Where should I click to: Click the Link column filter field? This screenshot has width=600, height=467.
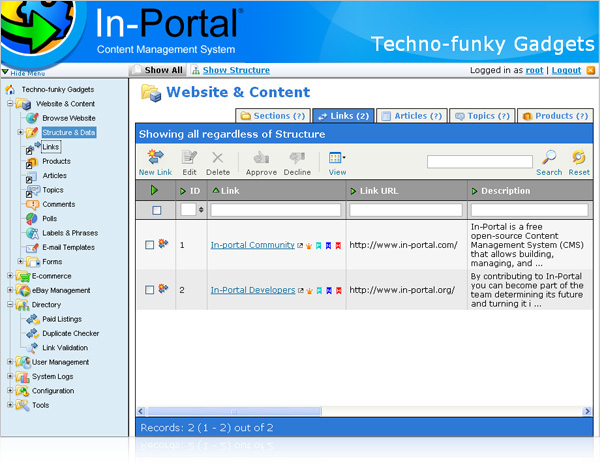coord(276,210)
